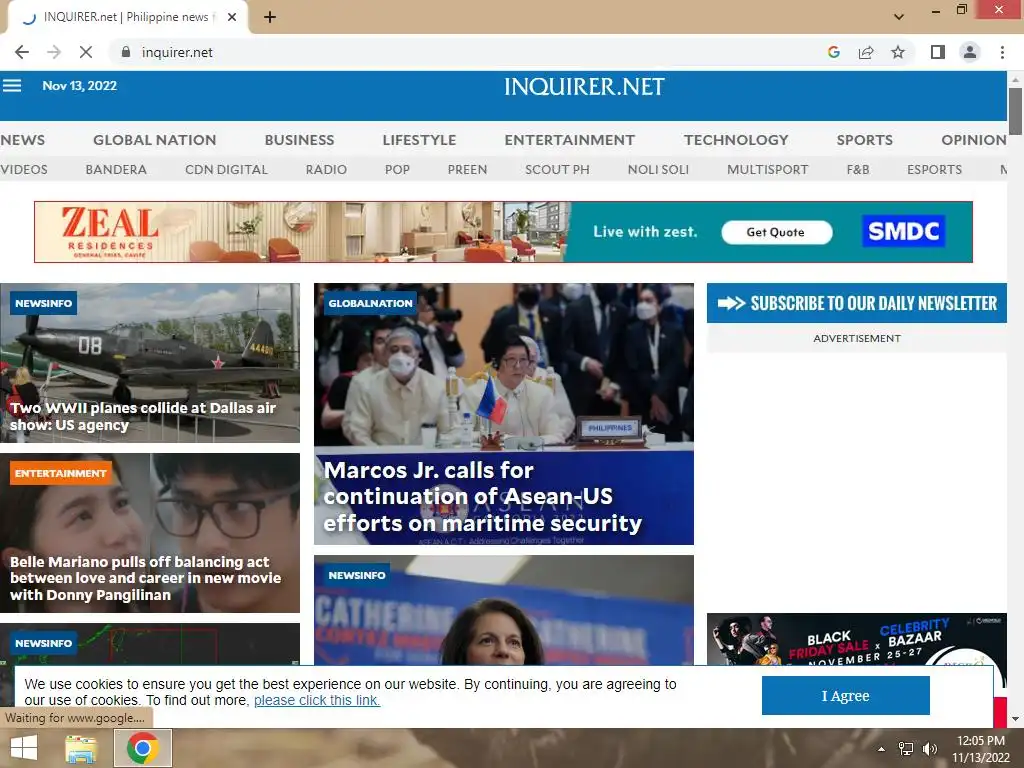Go to BANDERA link
1024x768 pixels.
click(x=116, y=169)
